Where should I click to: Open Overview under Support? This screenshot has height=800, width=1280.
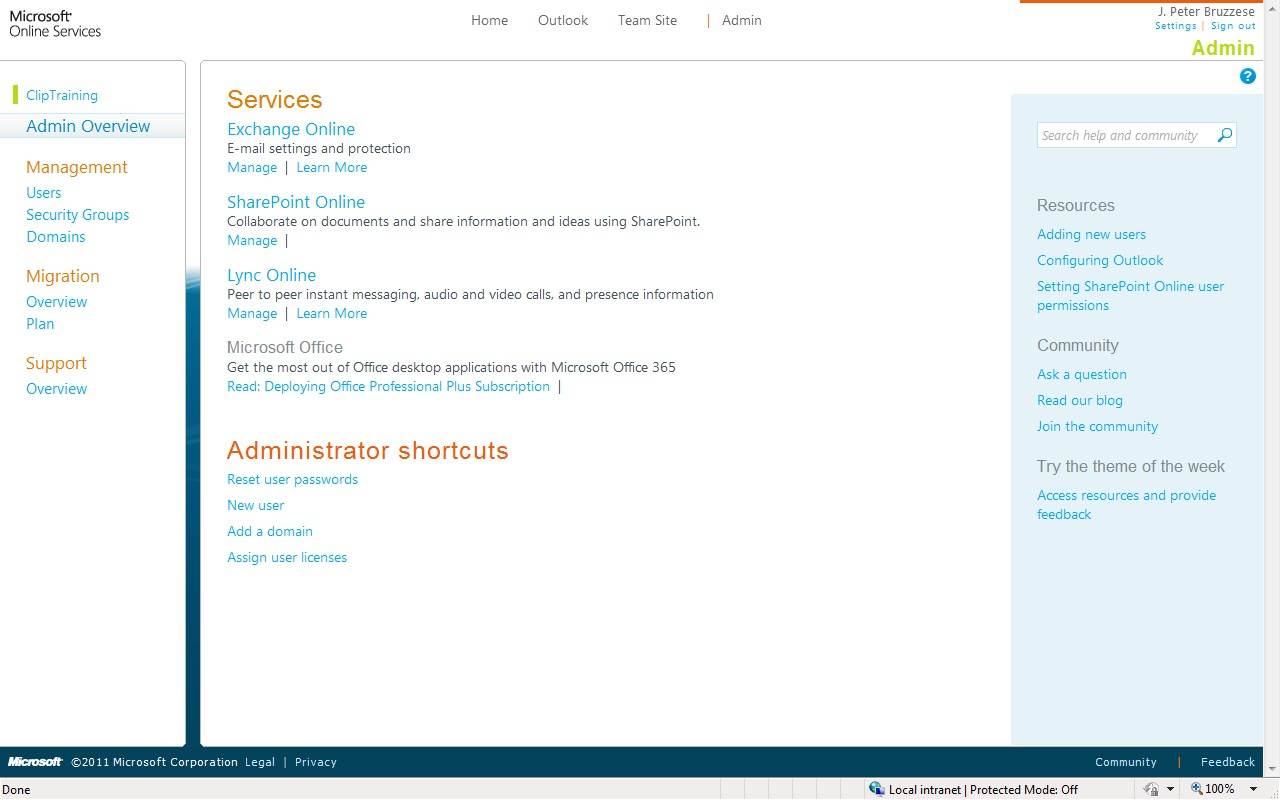point(56,389)
